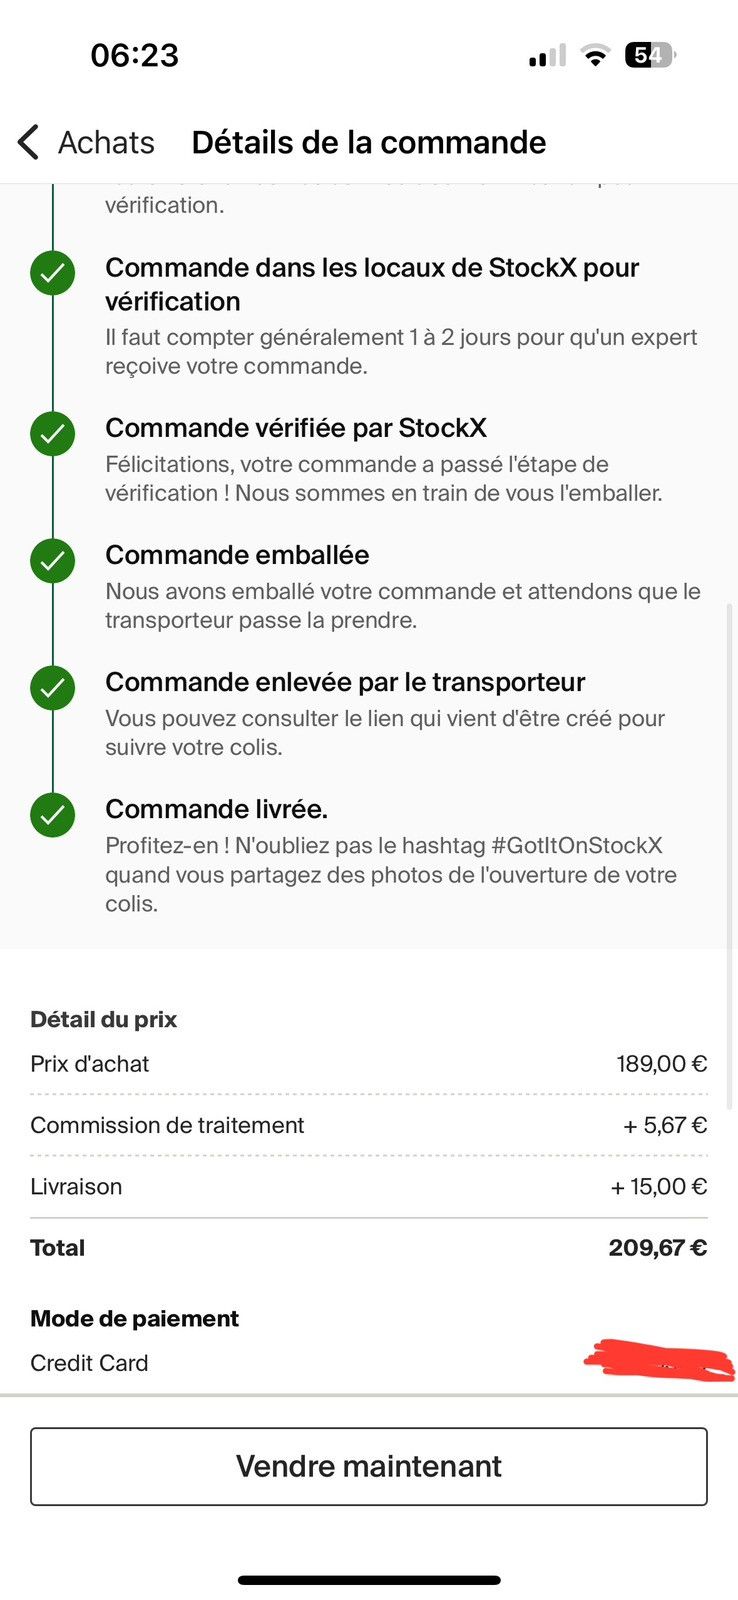Screen dimensions: 738x1600
Task: Tap checkmark beside 'Commande enlevée par le transporteur'
Action: (52, 688)
